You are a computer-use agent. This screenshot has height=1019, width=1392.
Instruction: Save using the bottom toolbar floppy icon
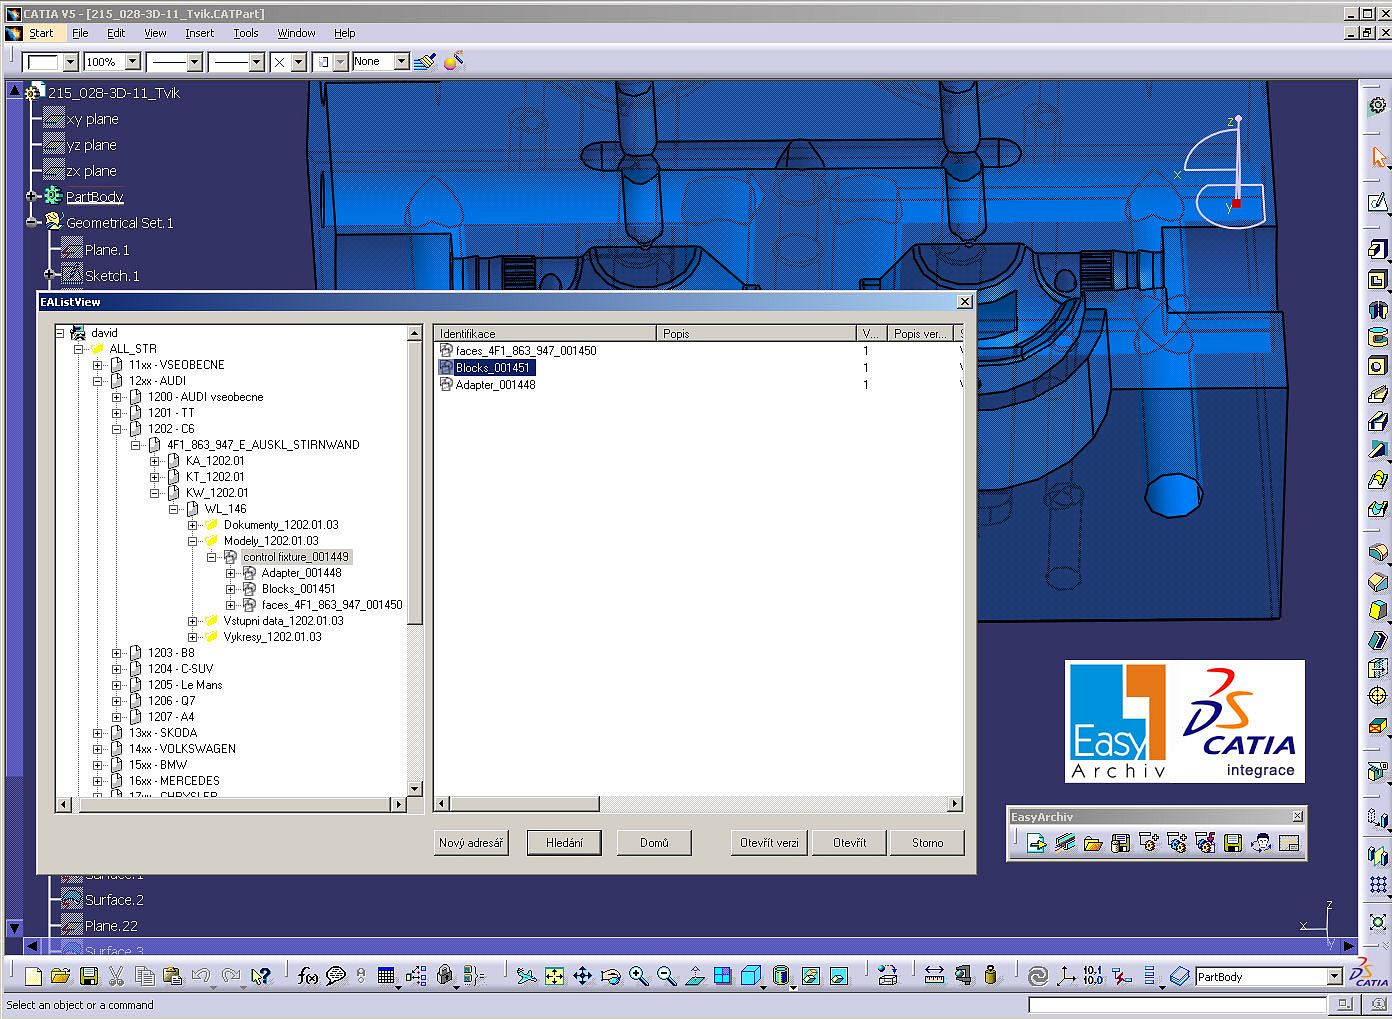pyautogui.click(x=88, y=976)
